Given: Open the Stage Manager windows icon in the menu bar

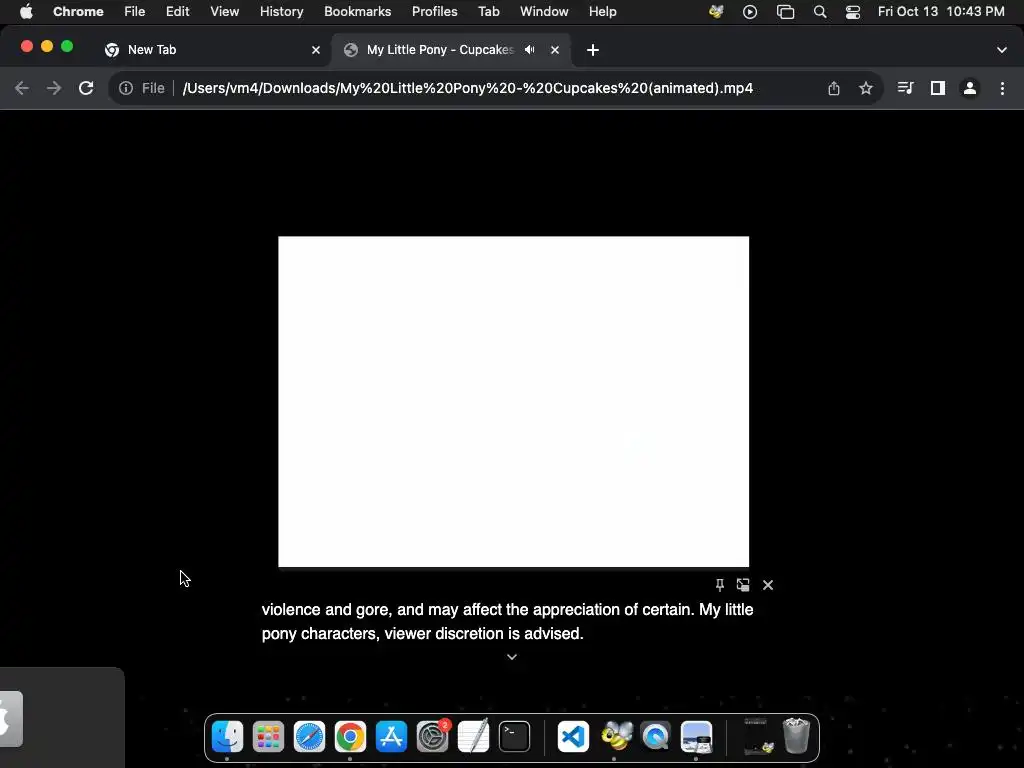Looking at the screenshot, I should 786,12.
